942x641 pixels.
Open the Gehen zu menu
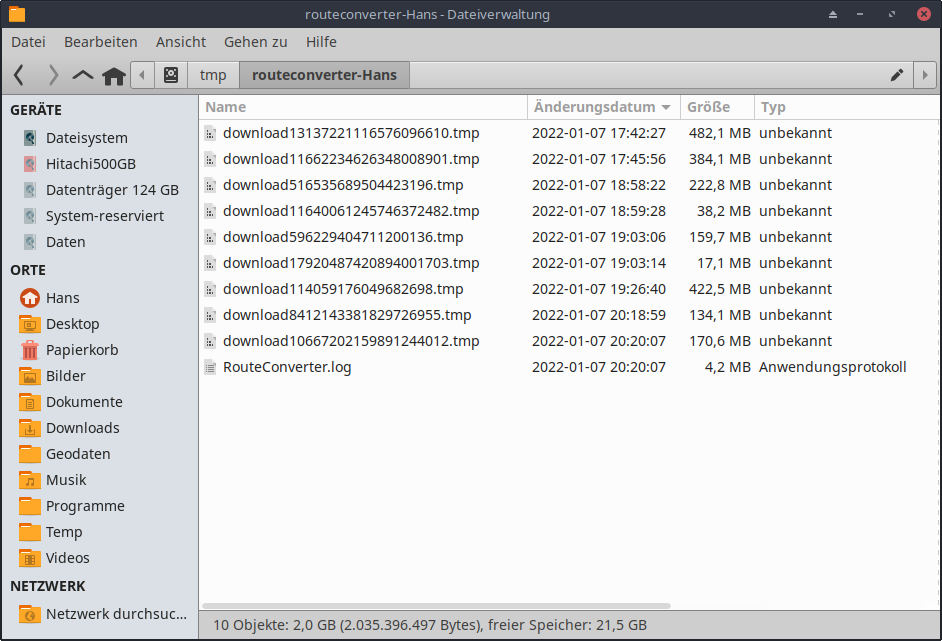pos(255,42)
